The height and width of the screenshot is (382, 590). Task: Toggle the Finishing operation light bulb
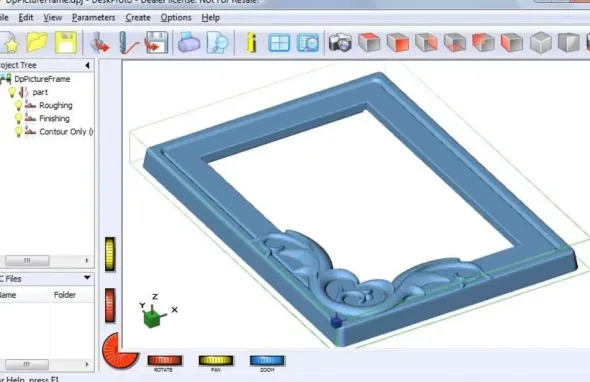tap(18, 119)
